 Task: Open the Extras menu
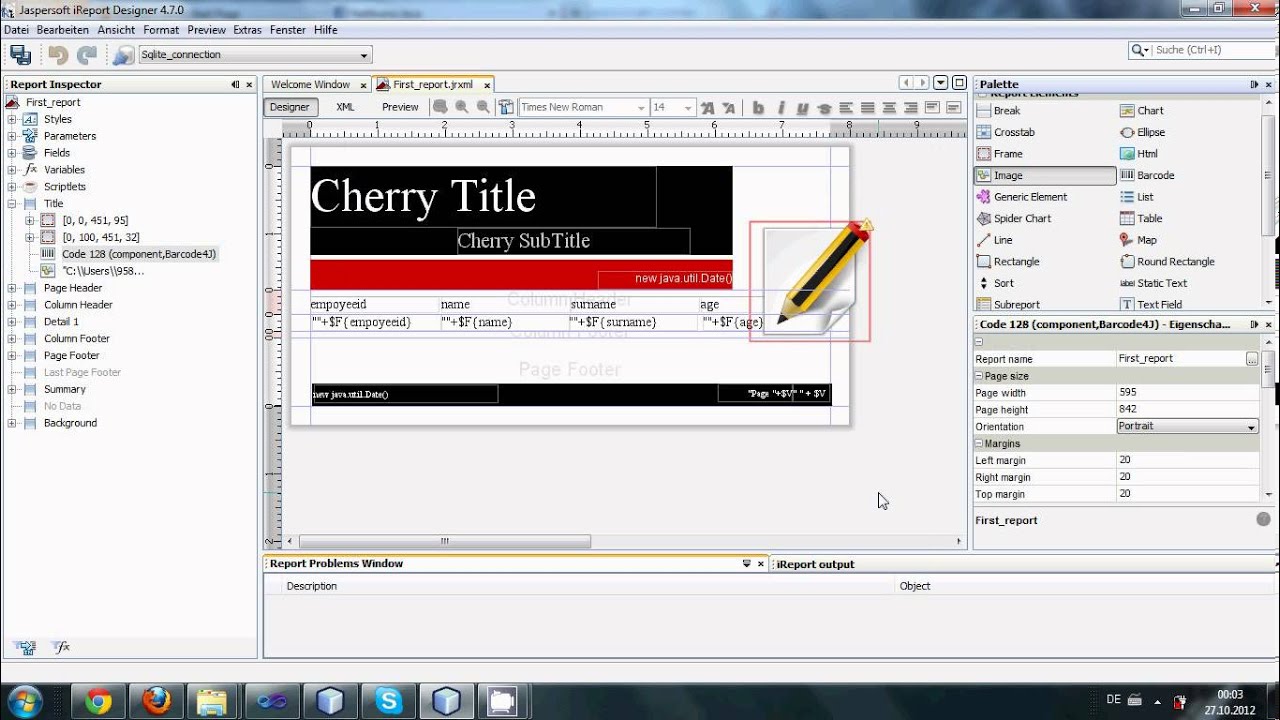(247, 30)
